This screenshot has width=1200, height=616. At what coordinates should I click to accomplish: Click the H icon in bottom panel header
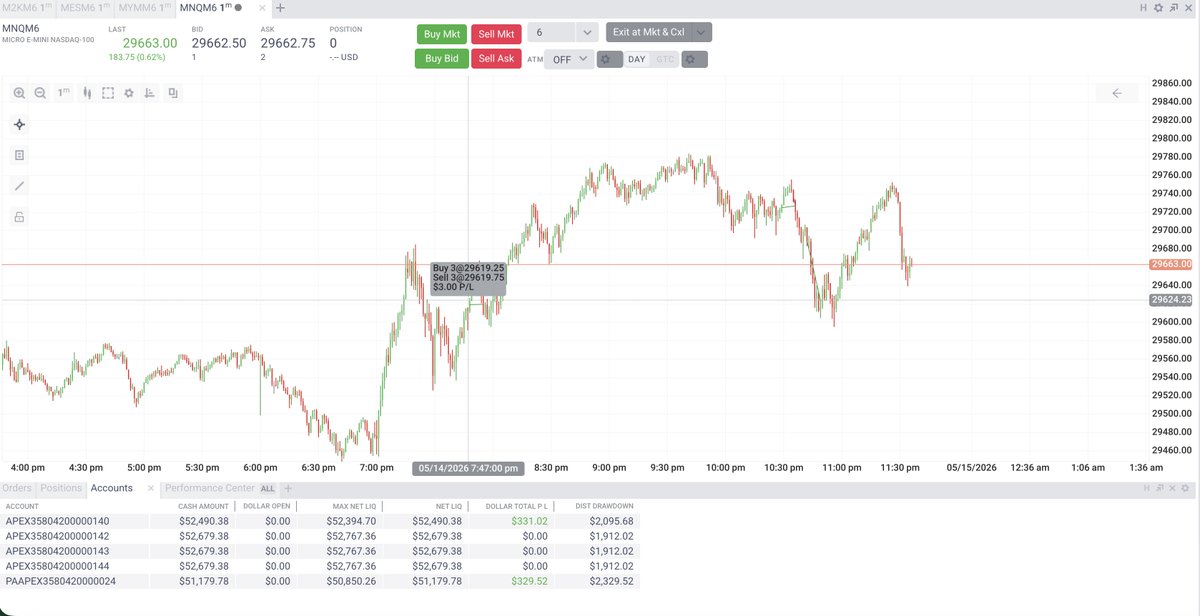1146,488
